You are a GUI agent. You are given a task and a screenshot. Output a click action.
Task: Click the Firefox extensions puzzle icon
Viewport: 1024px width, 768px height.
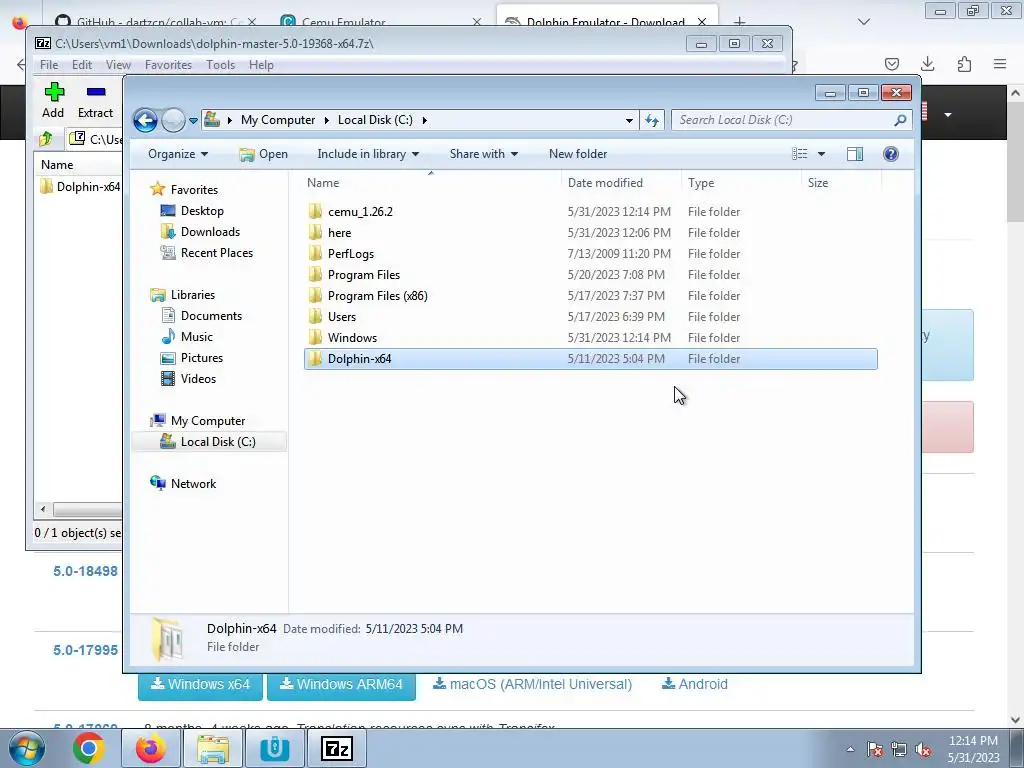coord(964,64)
